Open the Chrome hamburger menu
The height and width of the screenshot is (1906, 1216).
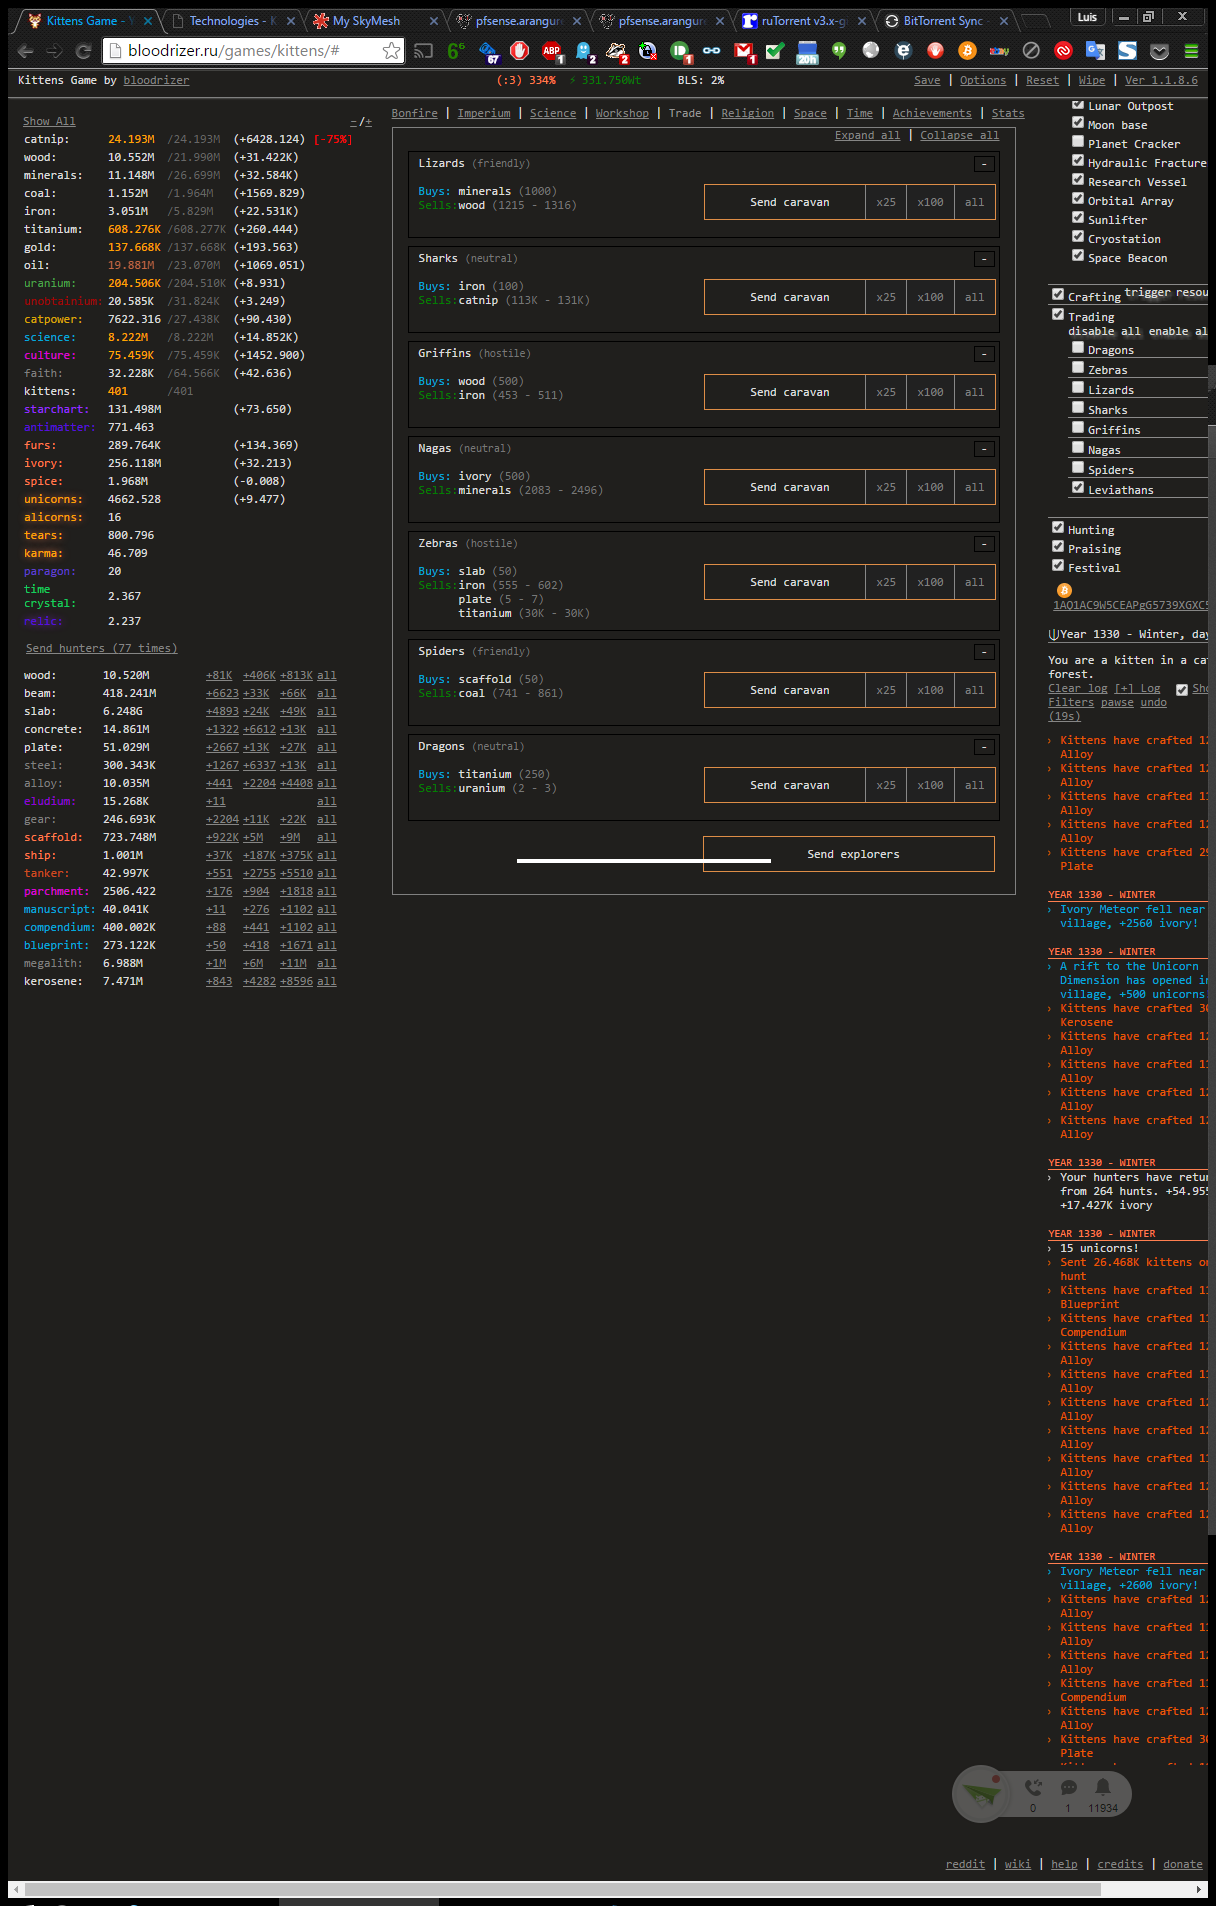point(1191,51)
